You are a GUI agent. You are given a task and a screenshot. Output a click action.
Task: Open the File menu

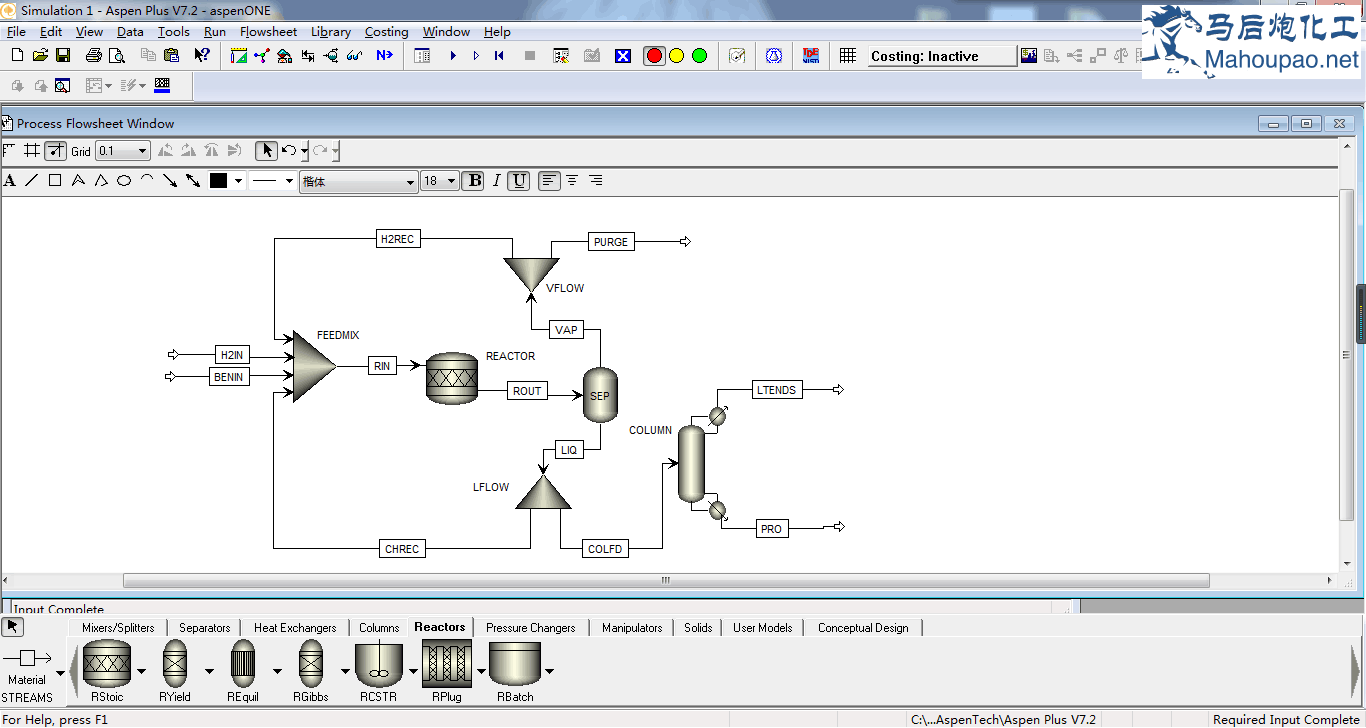pyautogui.click(x=16, y=32)
